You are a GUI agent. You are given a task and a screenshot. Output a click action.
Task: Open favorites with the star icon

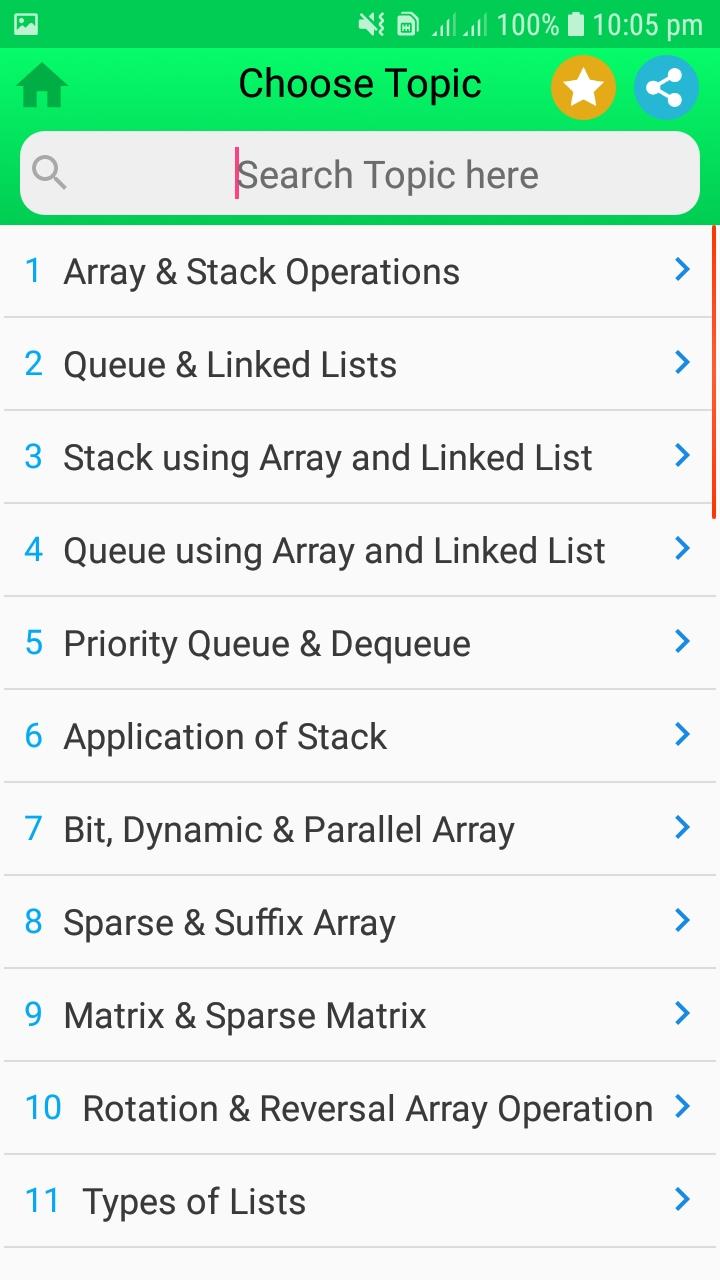pyautogui.click(x=583, y=89)
